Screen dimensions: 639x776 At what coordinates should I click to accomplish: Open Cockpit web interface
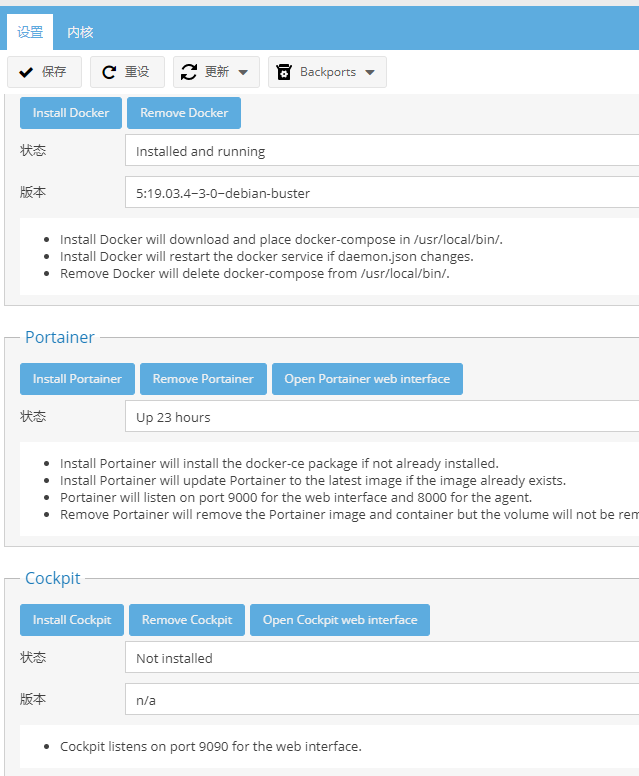[340, 620]
